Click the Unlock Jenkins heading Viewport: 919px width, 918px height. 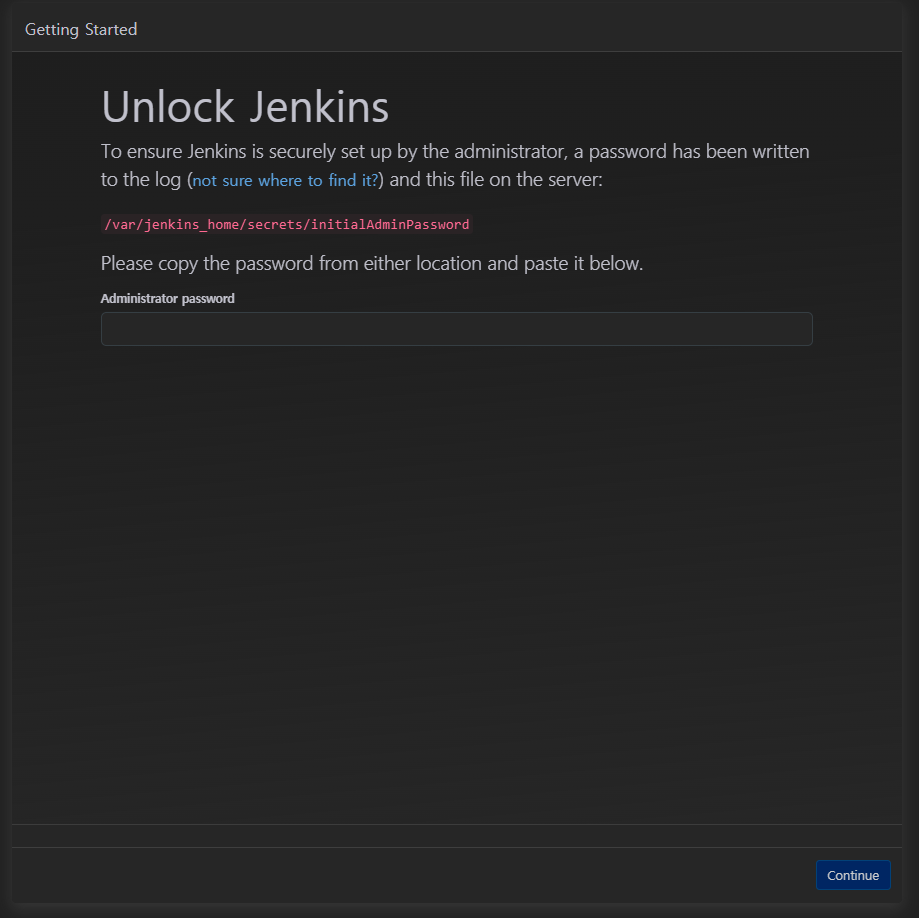pyautogui.click(x=245, y=107)
